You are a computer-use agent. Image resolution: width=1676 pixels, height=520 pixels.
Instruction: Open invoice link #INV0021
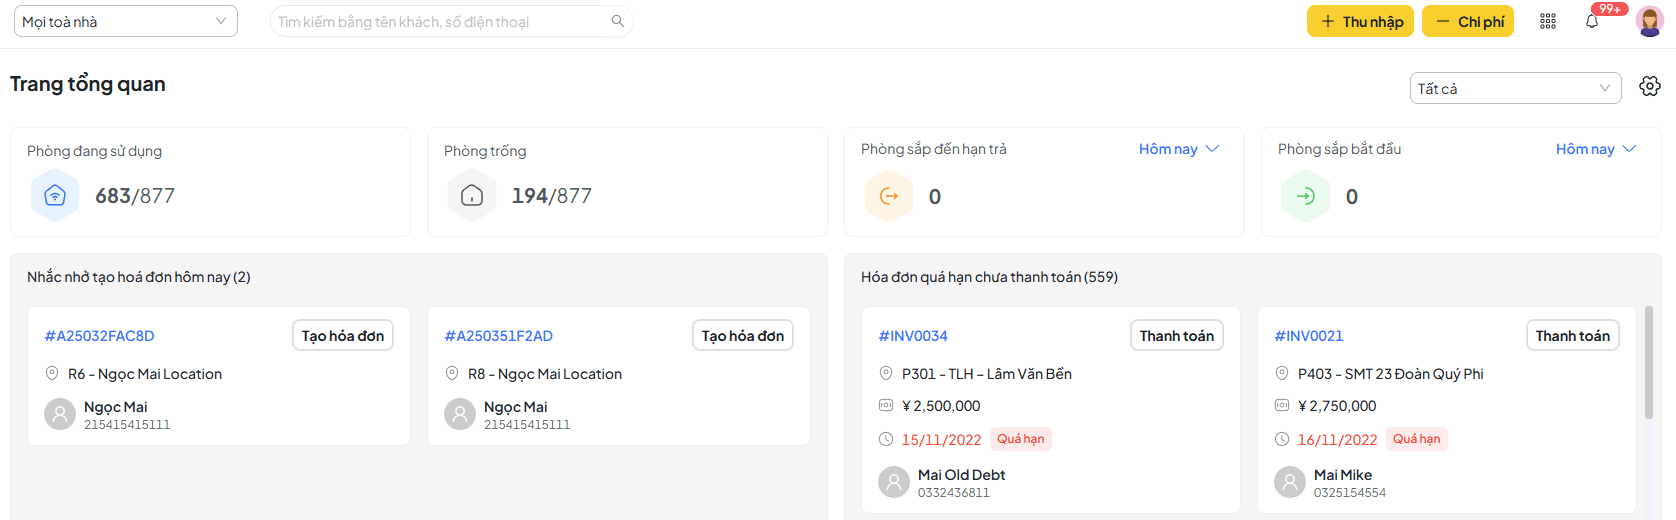point(1309,336)
